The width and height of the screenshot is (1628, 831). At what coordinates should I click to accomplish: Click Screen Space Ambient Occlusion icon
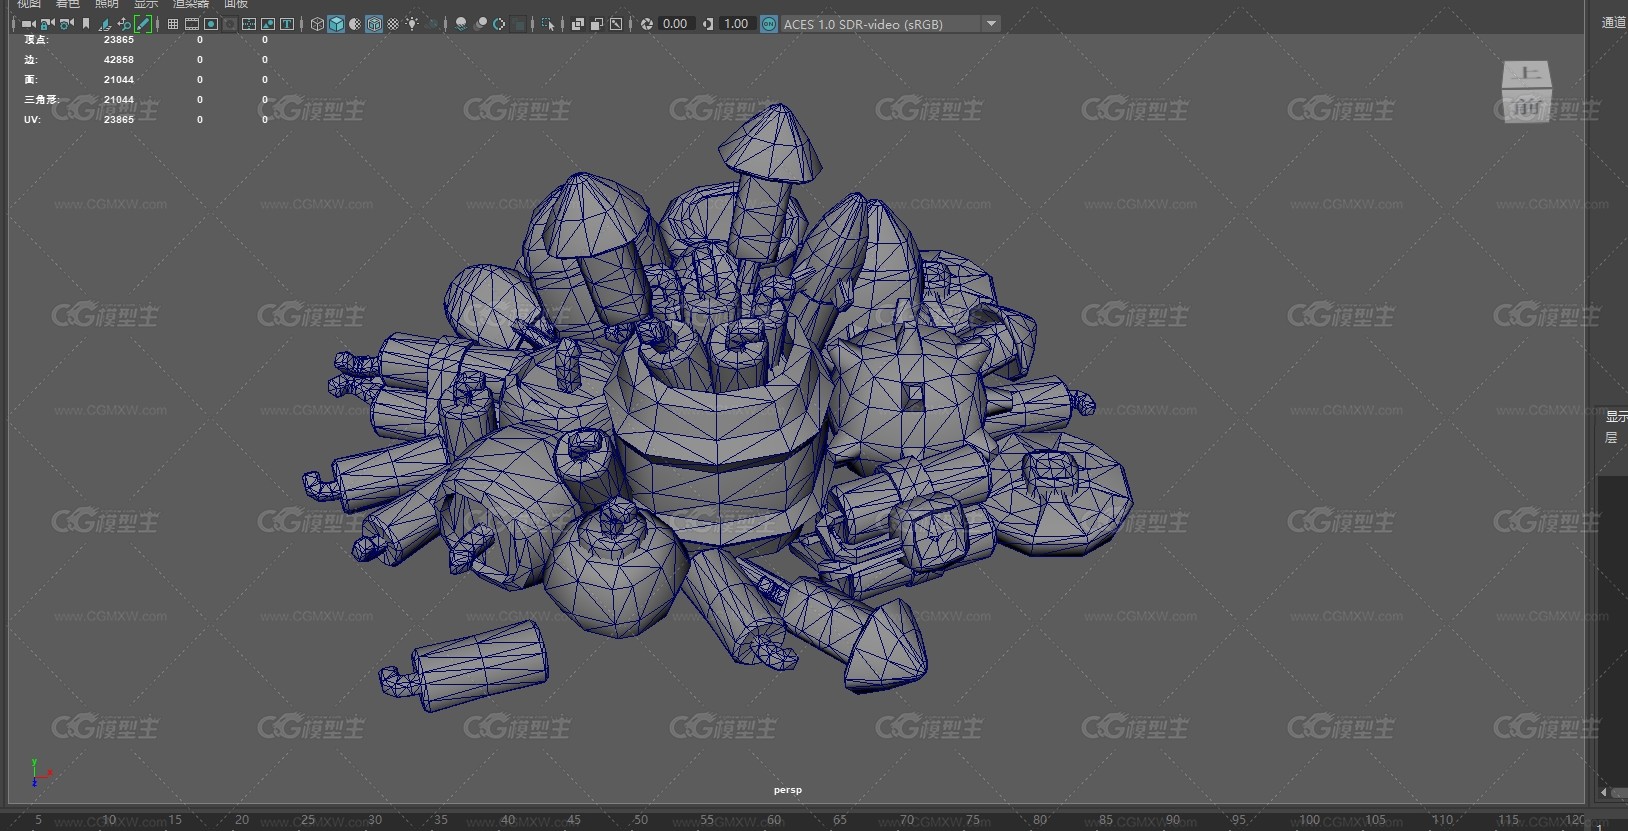click(460, 24)
